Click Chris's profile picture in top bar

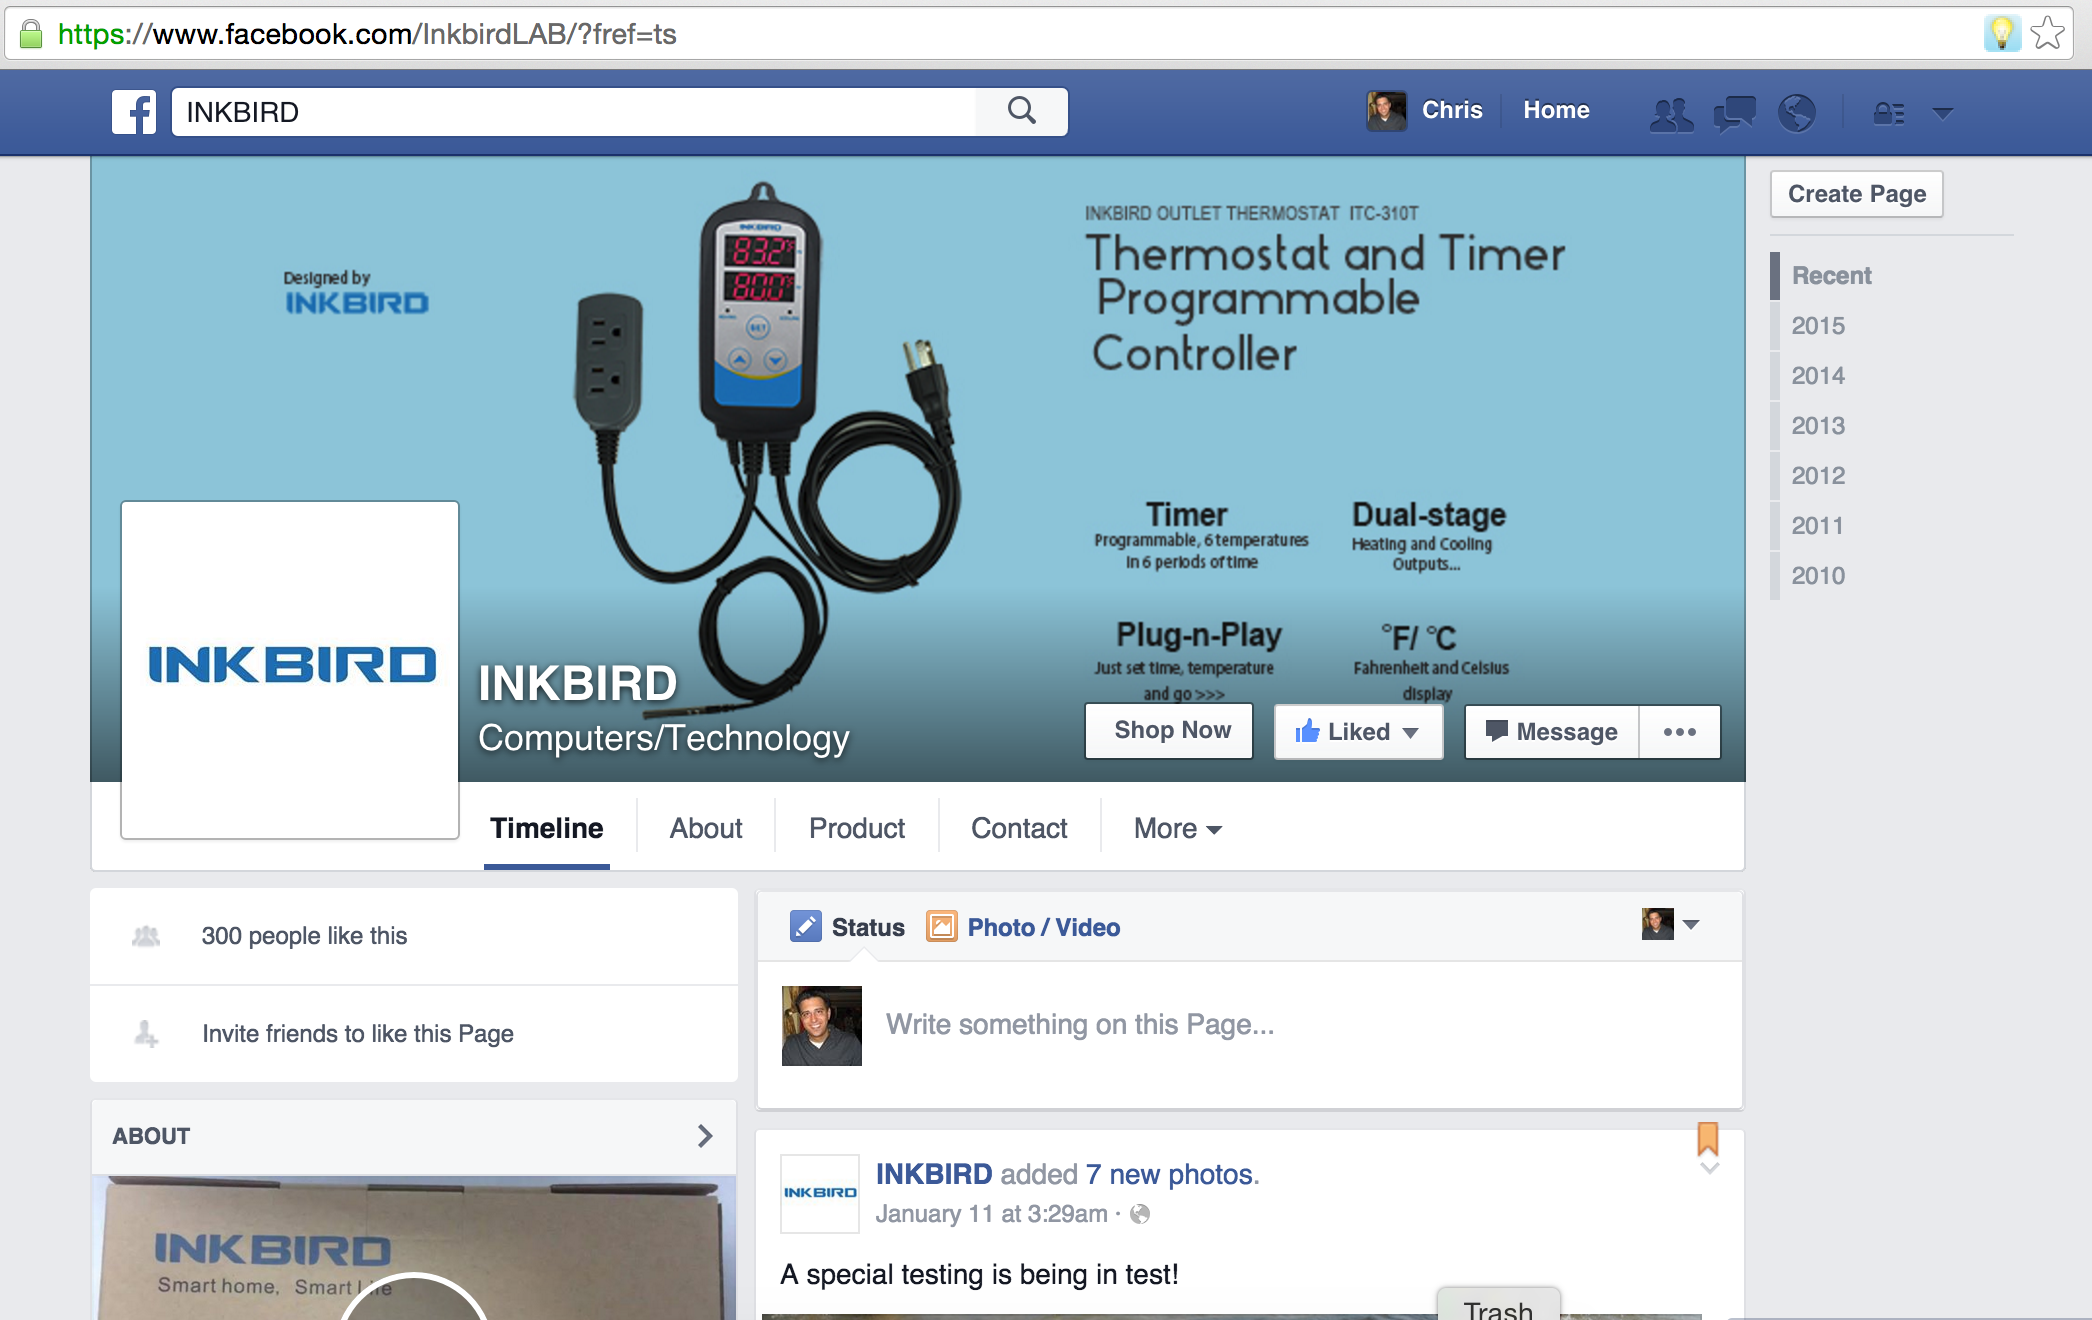(1386, 111)
